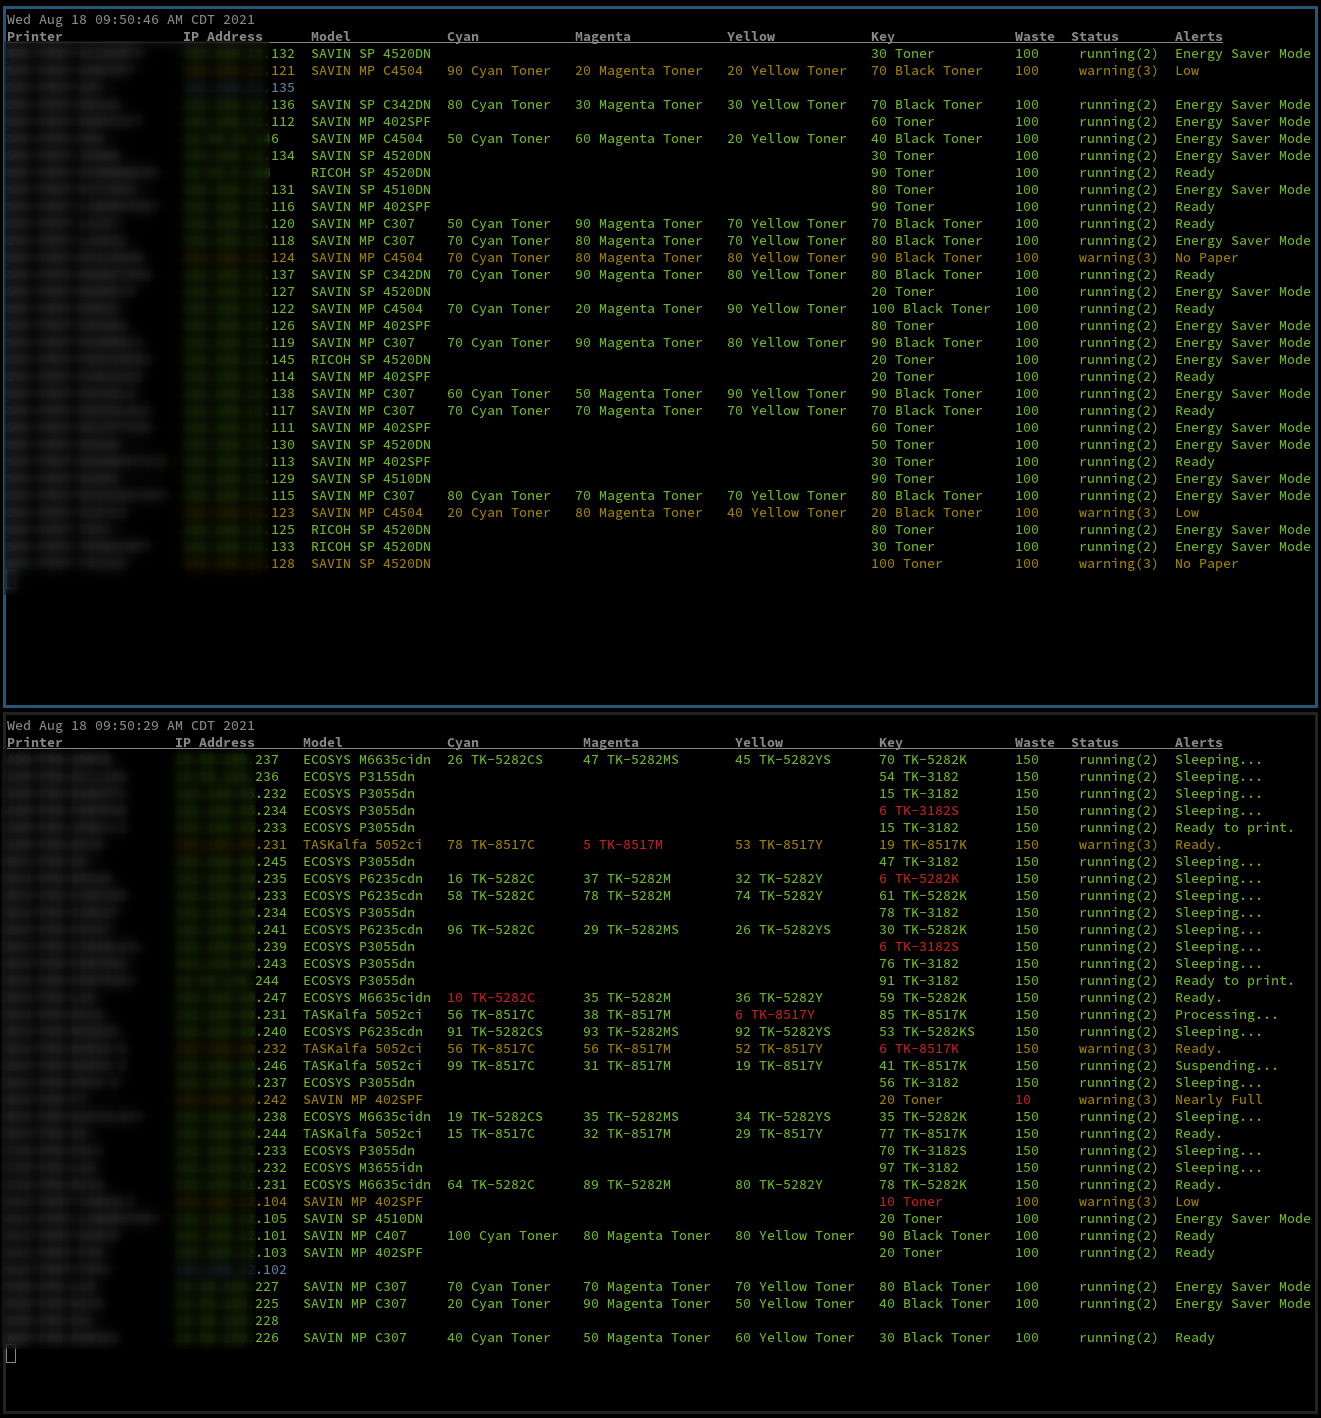The height and width of the screenshot is (1418, 1321).
Task: Click the Printer column header in the bottom pane
Action: (35, 743)
